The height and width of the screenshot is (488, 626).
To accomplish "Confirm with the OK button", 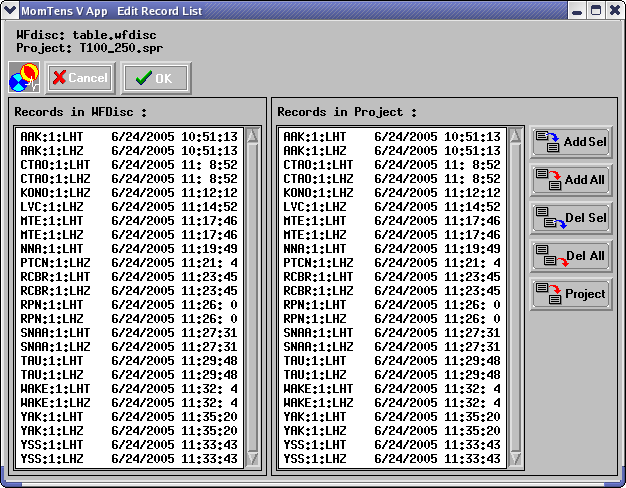I will [156, 78].
